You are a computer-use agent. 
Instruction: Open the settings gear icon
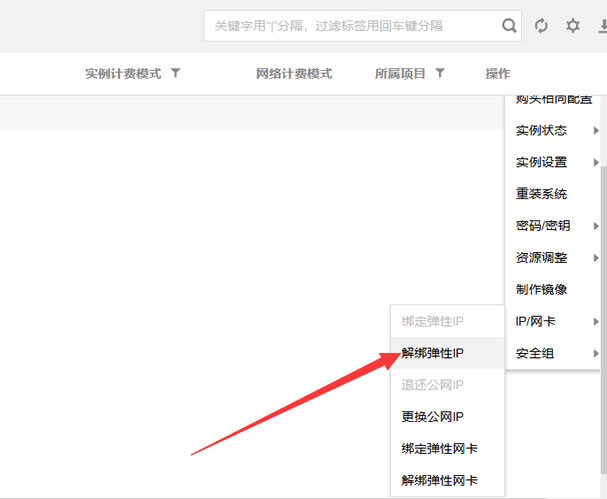pyautogui.click(x=573, y=26)
